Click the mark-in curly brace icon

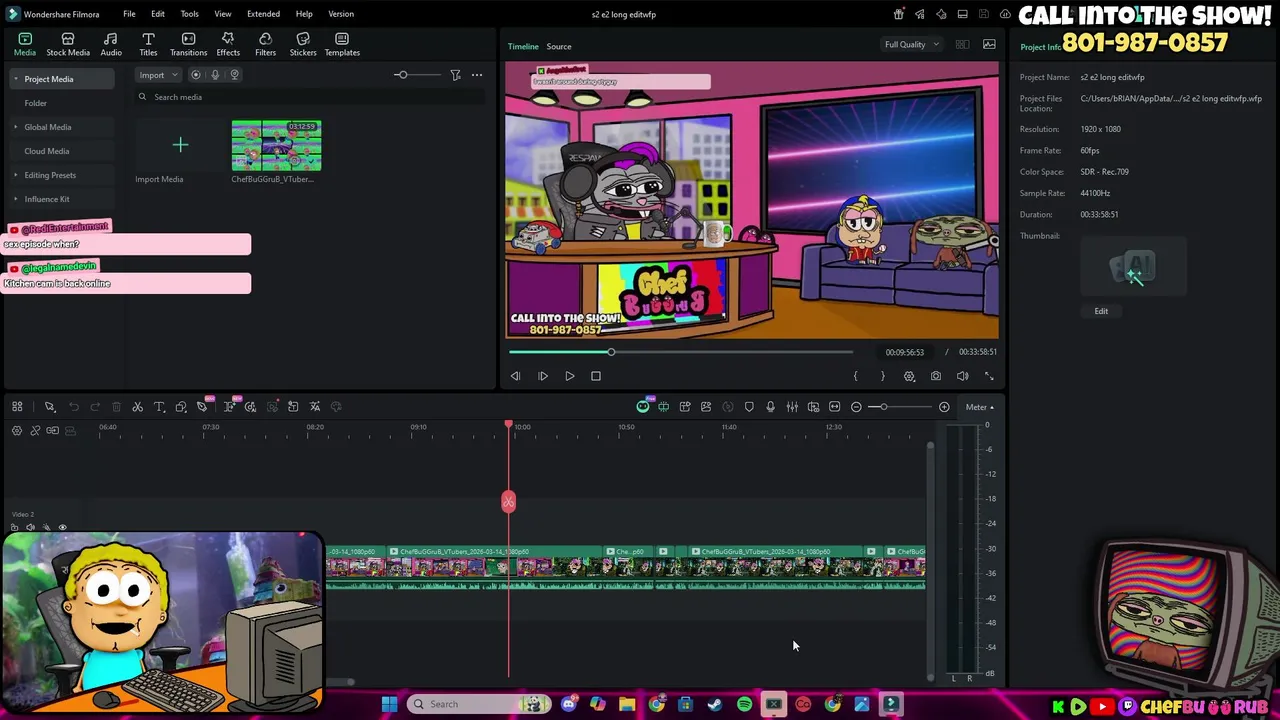[x=855, y=376]
